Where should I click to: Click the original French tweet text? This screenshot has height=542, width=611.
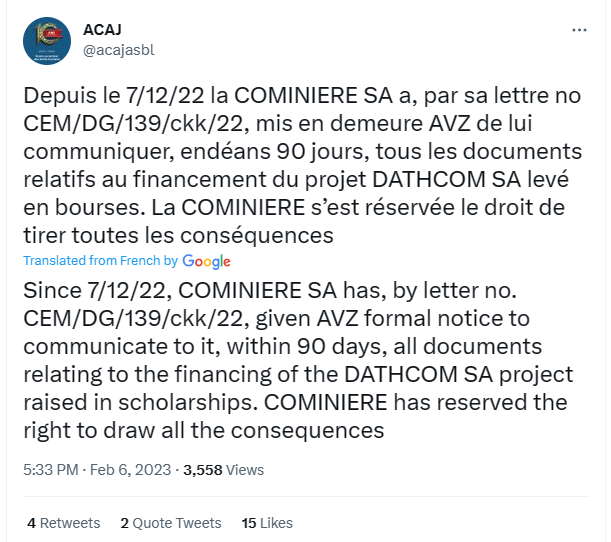[x=302, y=165]
